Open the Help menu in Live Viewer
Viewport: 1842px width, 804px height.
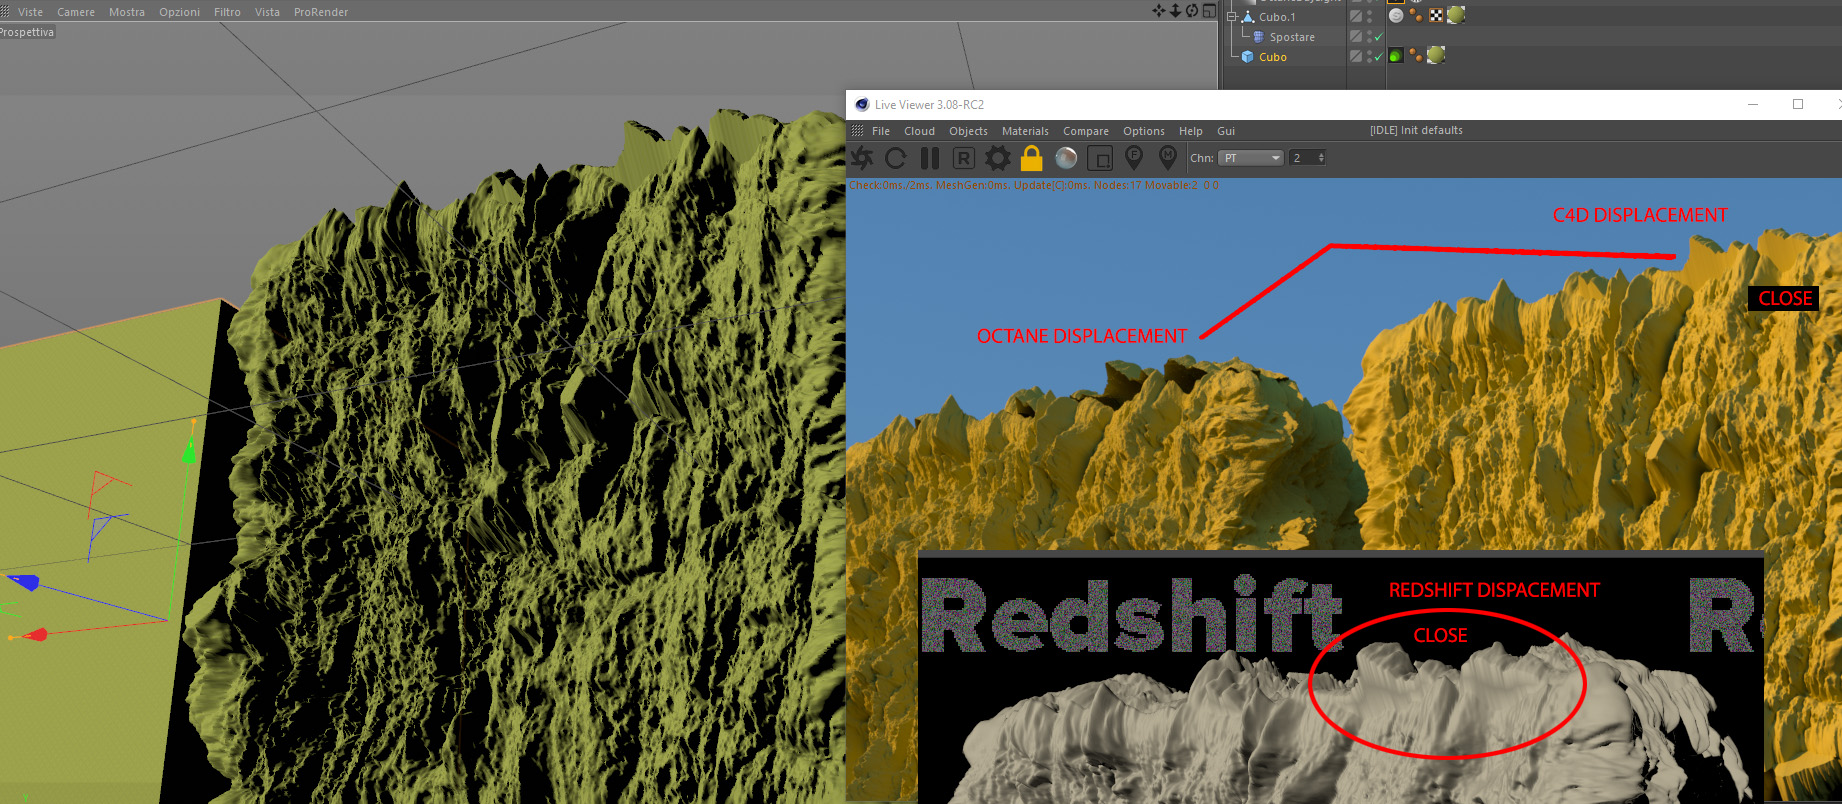[x=1190, y=131]
